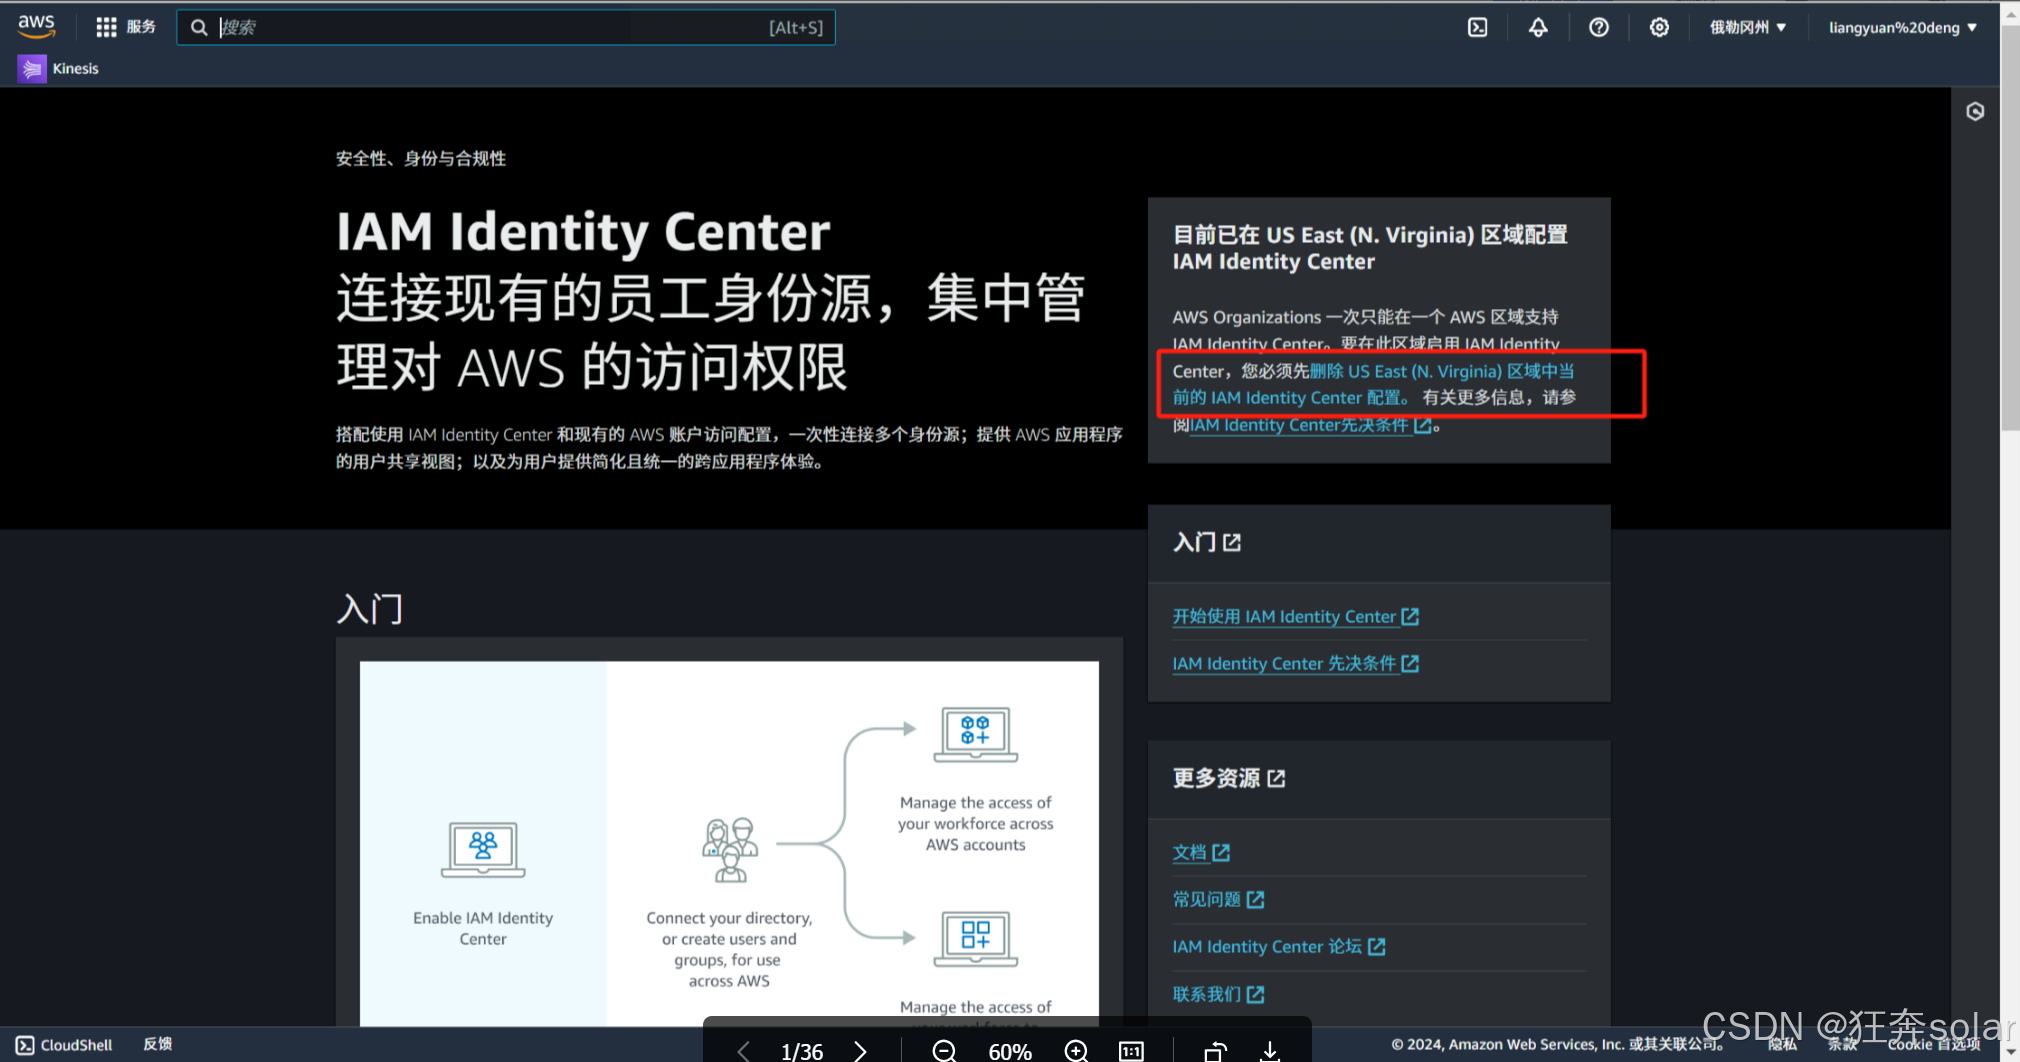Open the services grid menu
This screenshot has height=1062, width=2020.
(x=106, y=27)
